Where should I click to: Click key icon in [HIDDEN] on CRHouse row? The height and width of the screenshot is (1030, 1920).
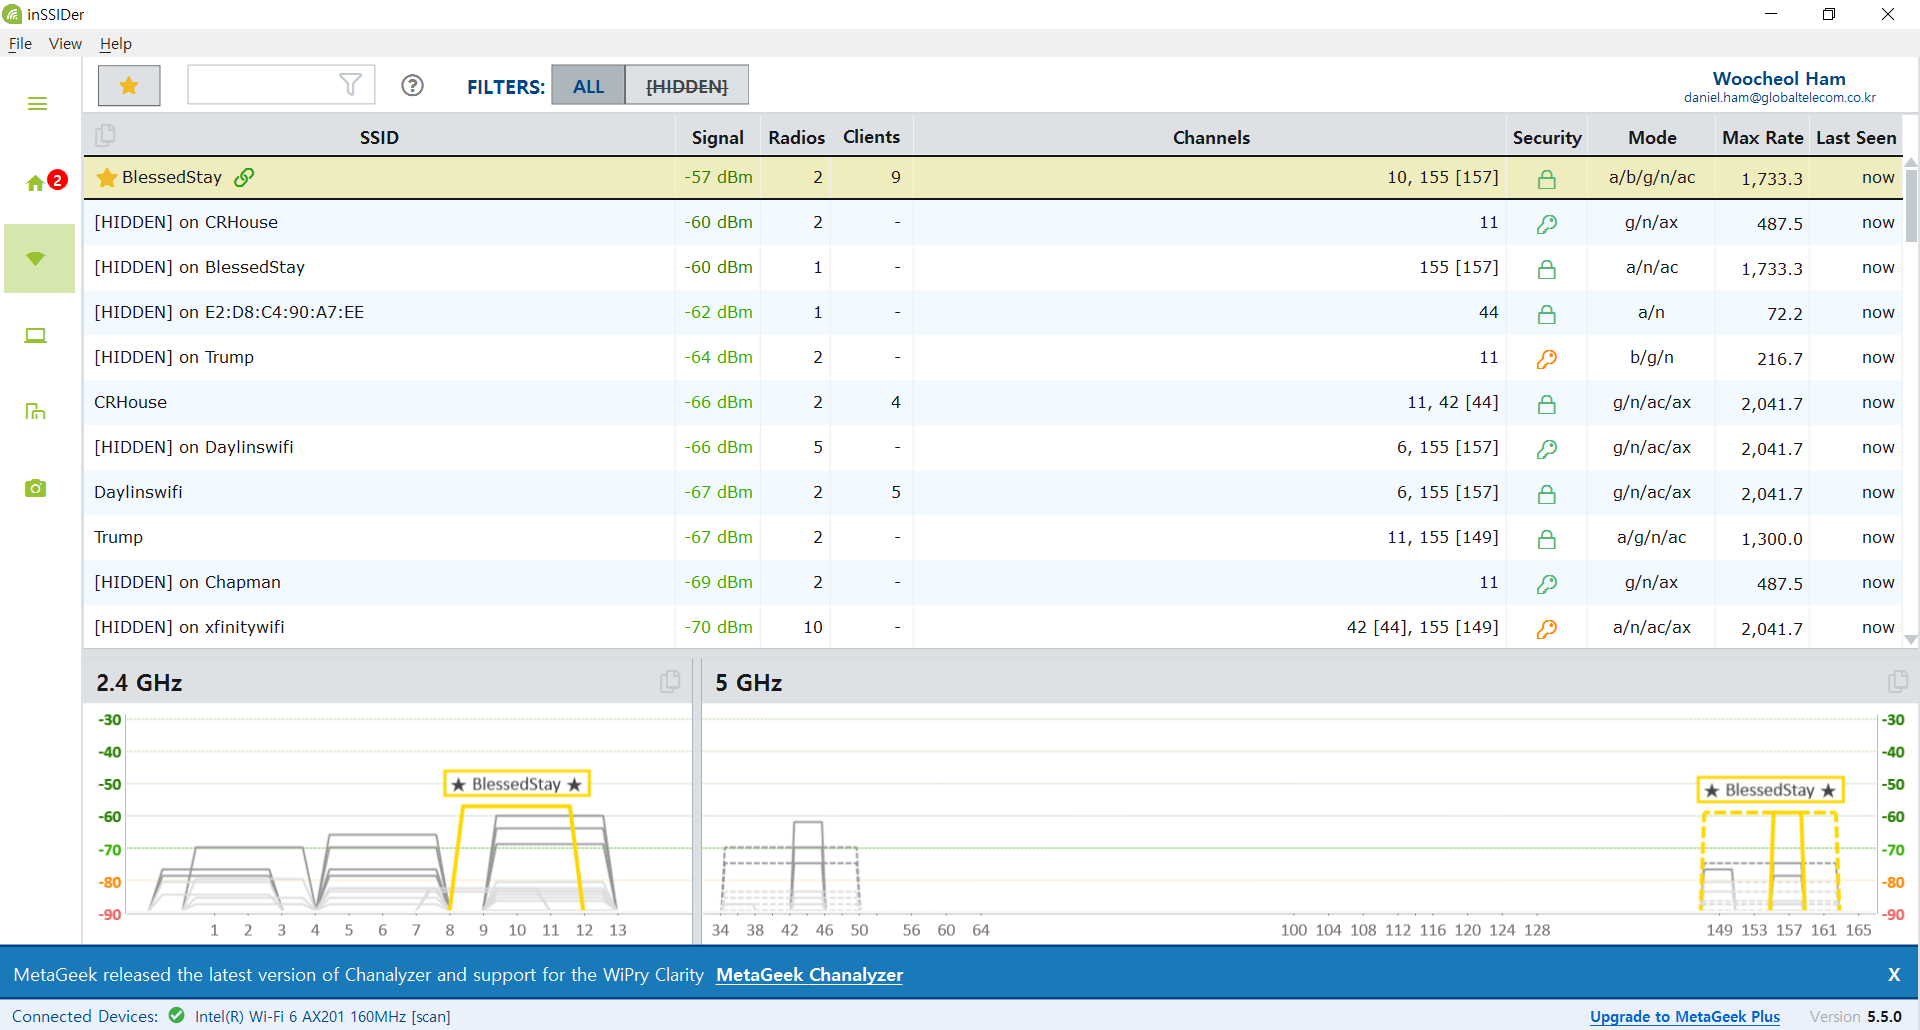[1547, 224]
